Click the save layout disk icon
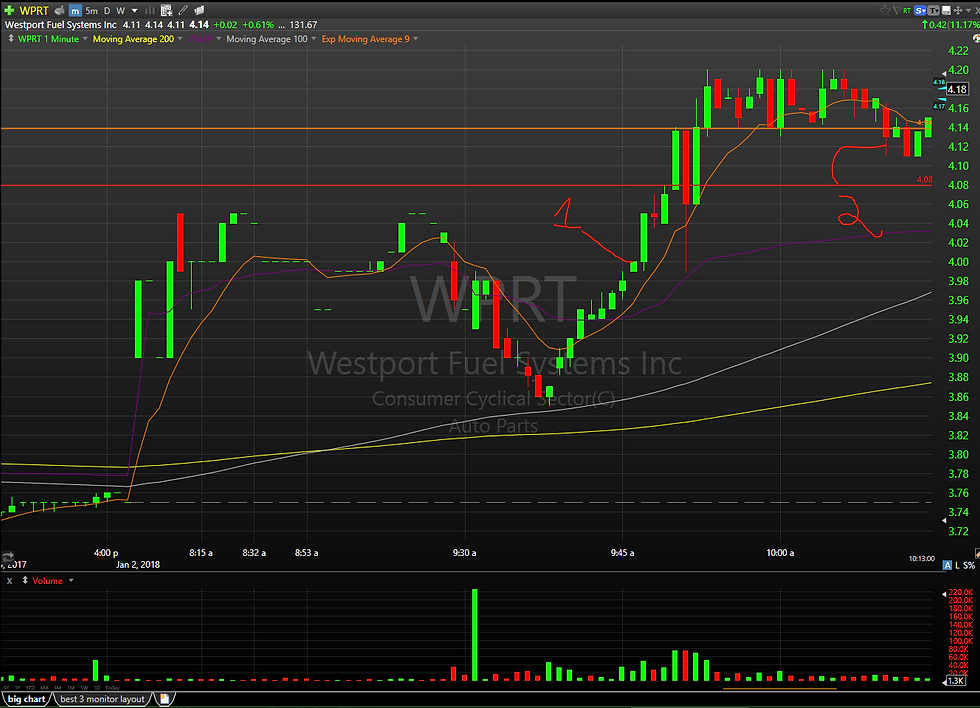Screen dimensions: 980x708 (946, 11)
